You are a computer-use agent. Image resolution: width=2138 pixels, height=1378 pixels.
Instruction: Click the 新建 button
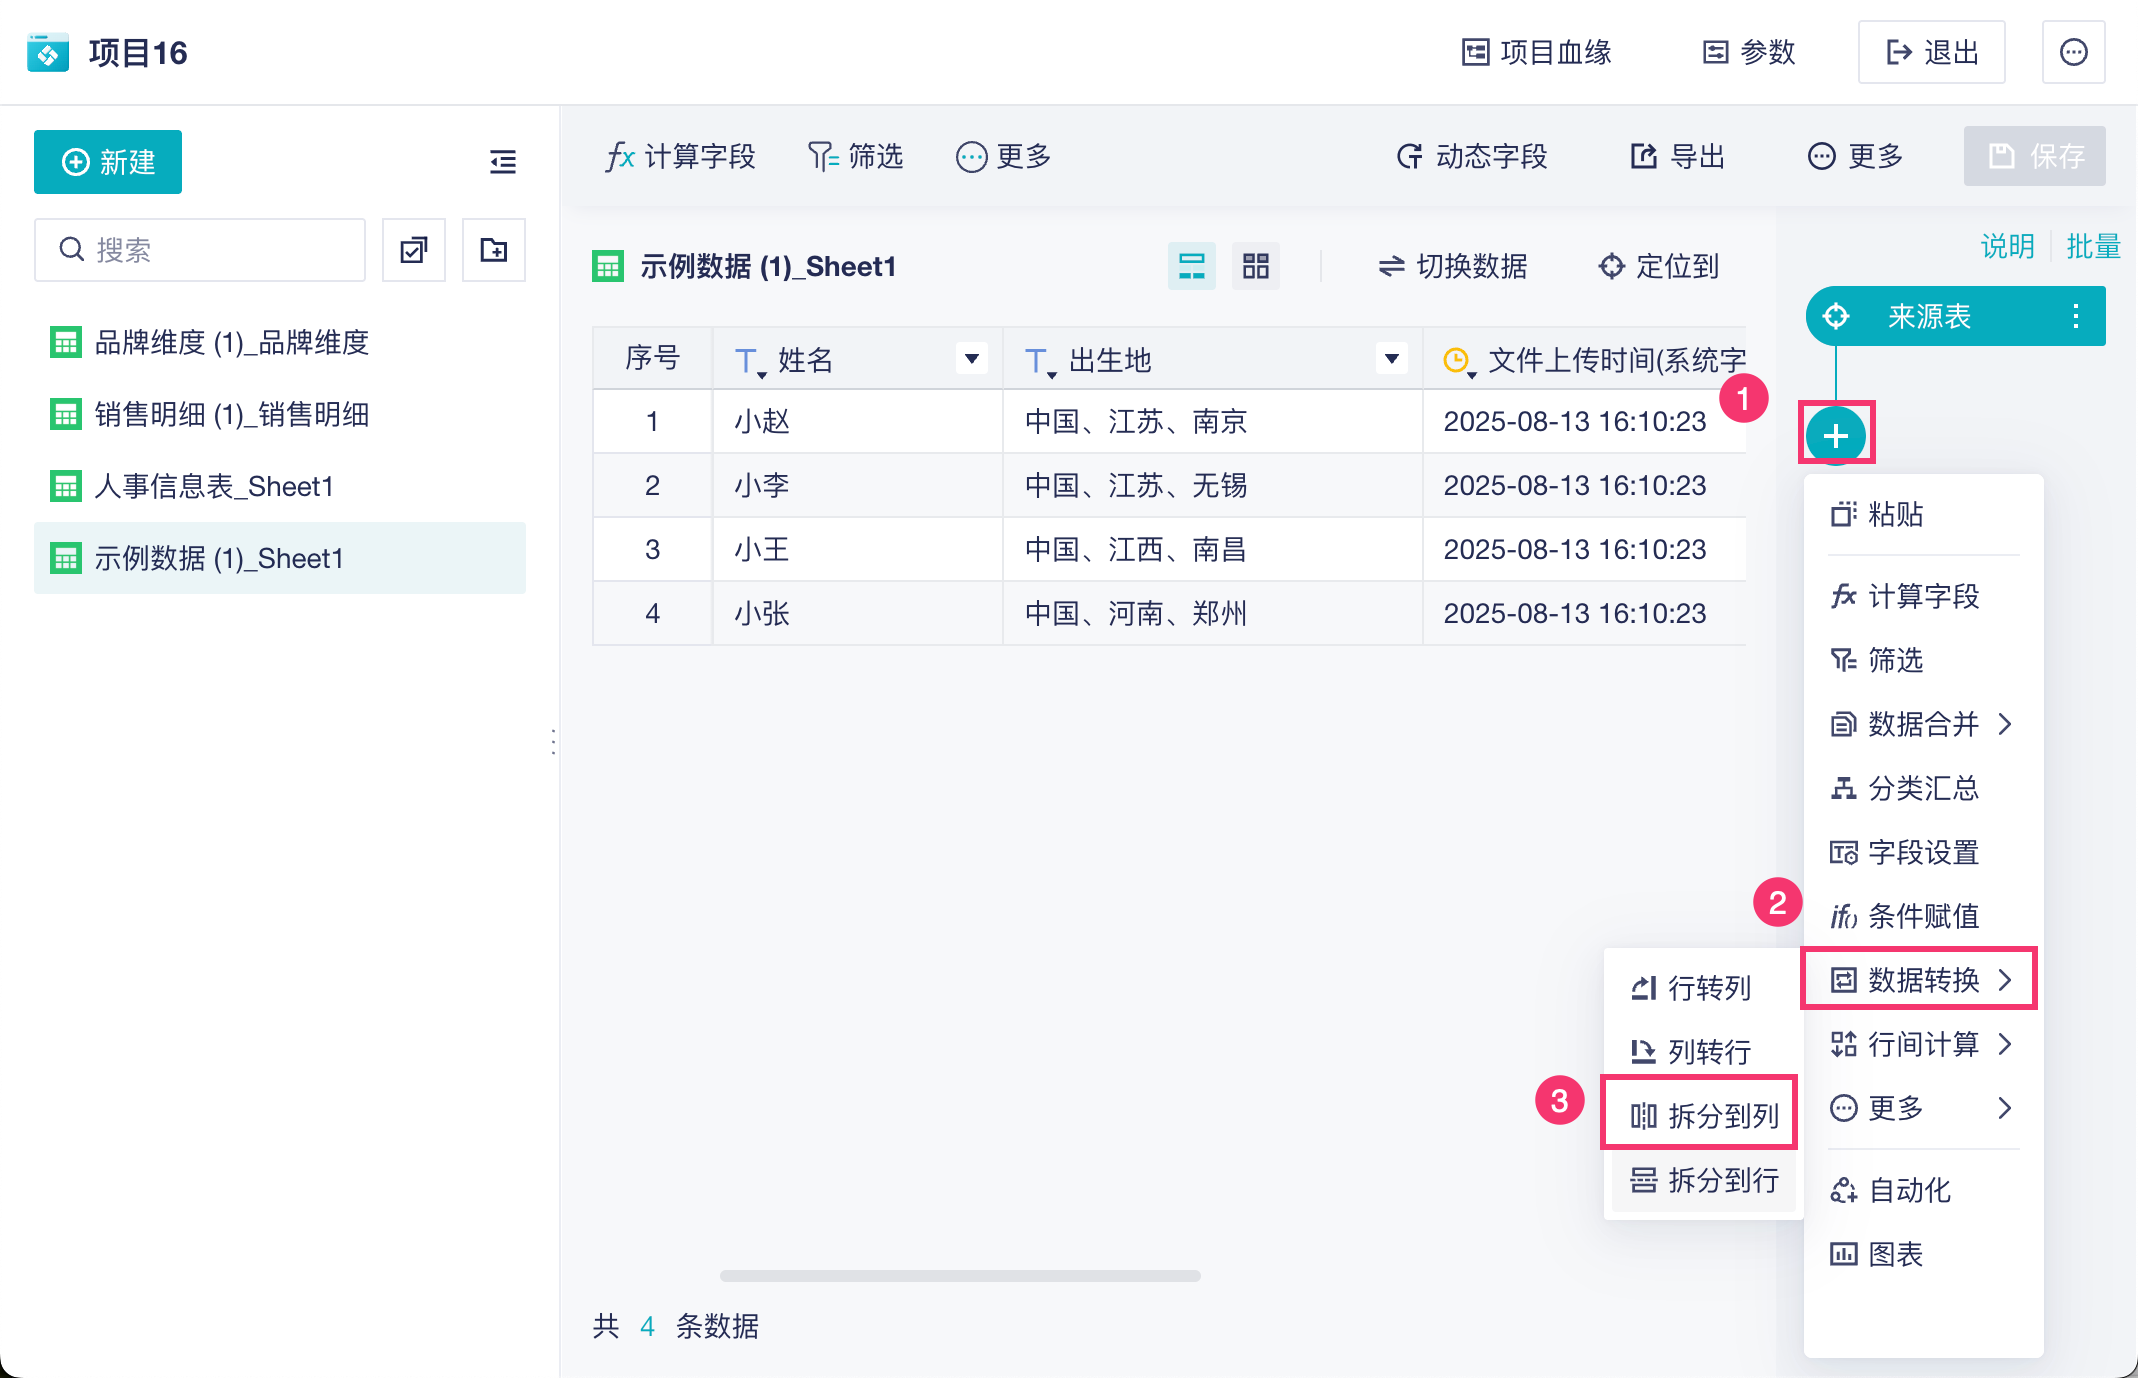coord(108,162)
